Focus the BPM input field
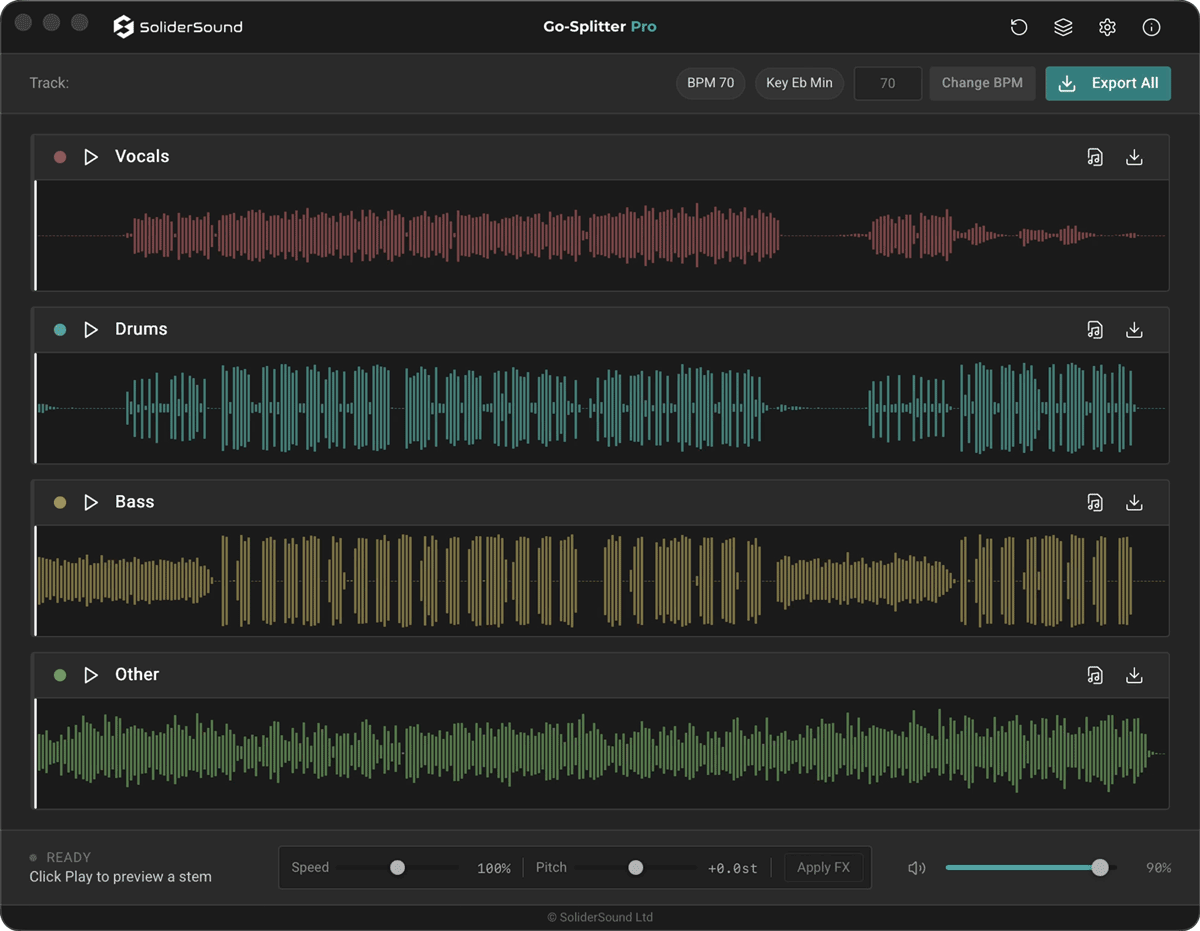The width and height of the screenshot is (1200, 931). point(888,83)
